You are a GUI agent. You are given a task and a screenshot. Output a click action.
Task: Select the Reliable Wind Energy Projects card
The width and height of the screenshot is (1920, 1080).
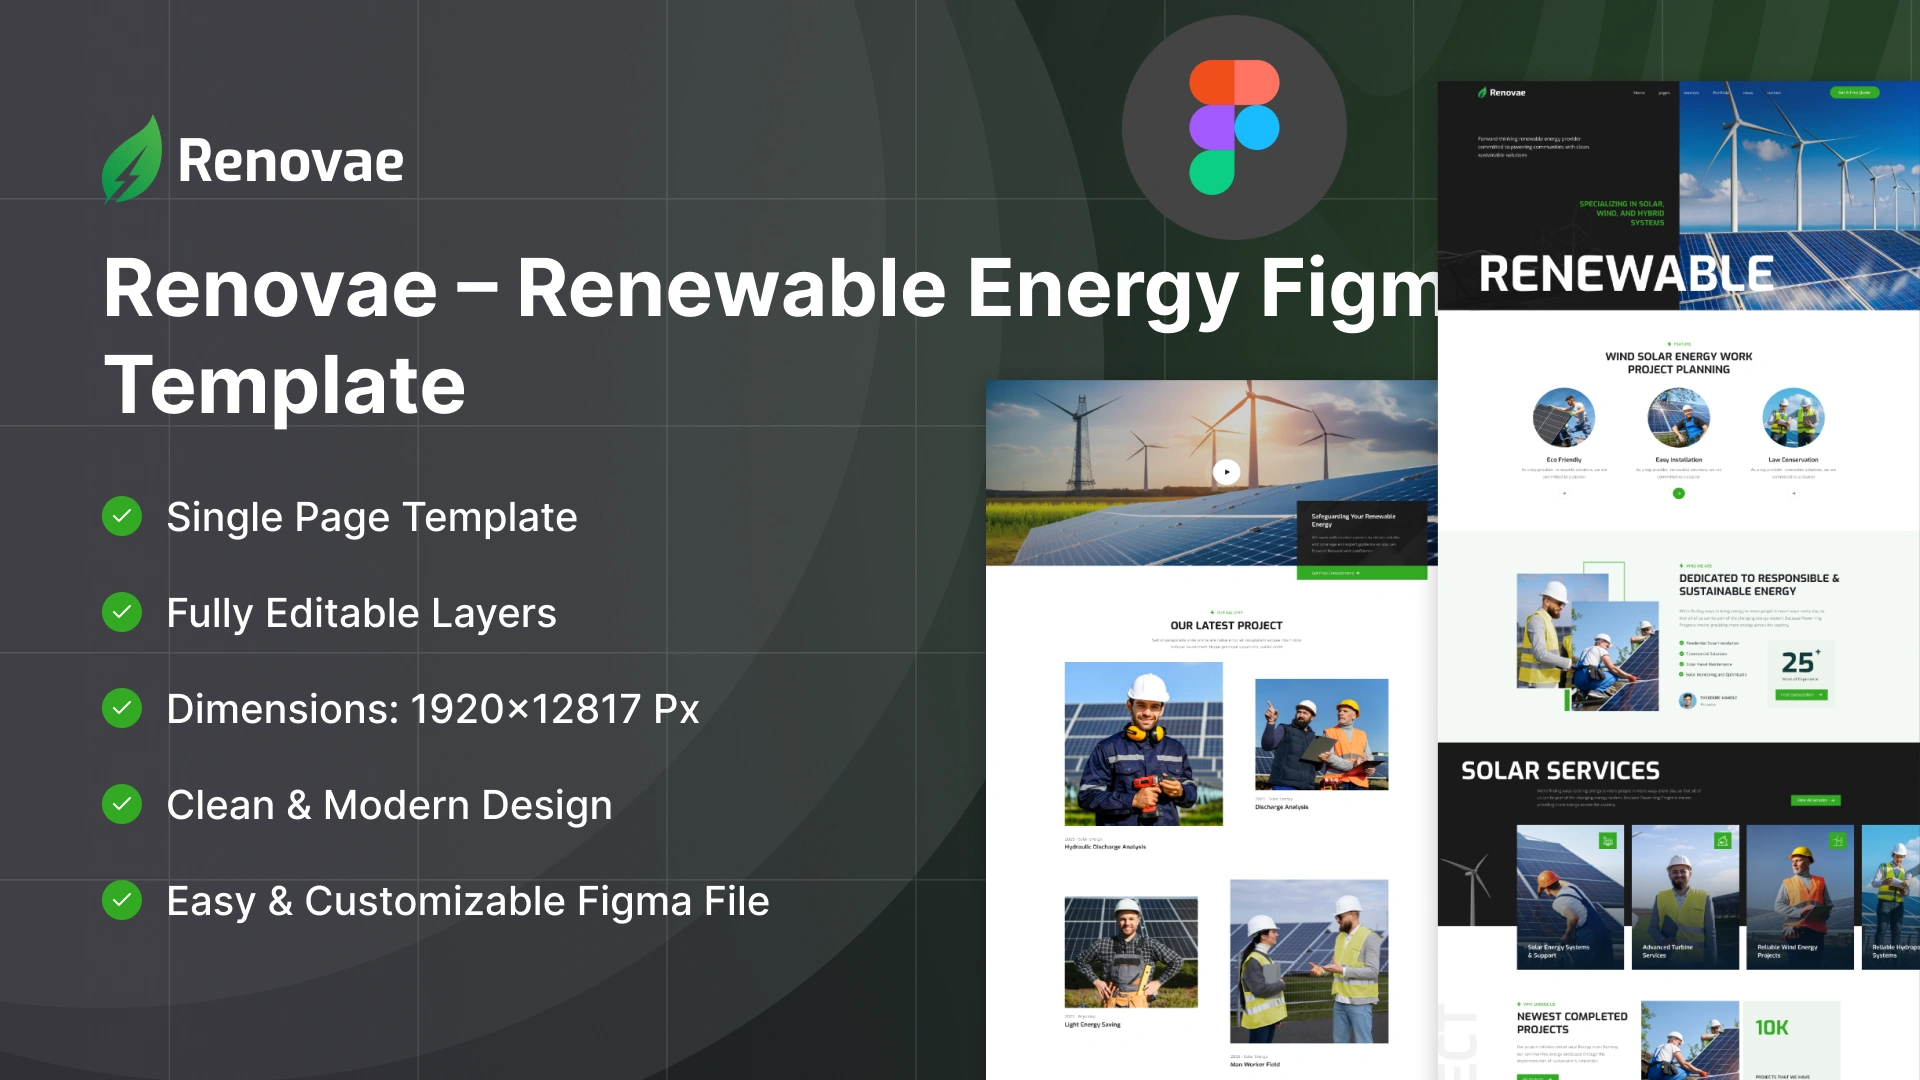(x=1800, y=897)
